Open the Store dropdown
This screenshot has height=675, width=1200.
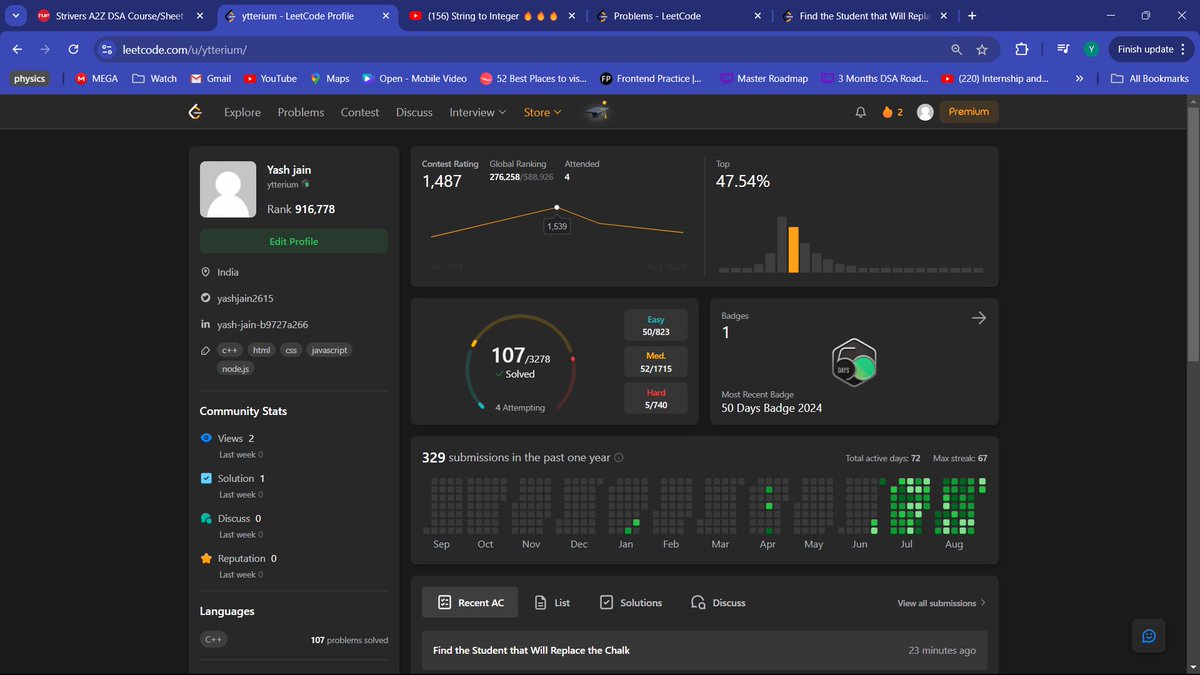(541, 112)
